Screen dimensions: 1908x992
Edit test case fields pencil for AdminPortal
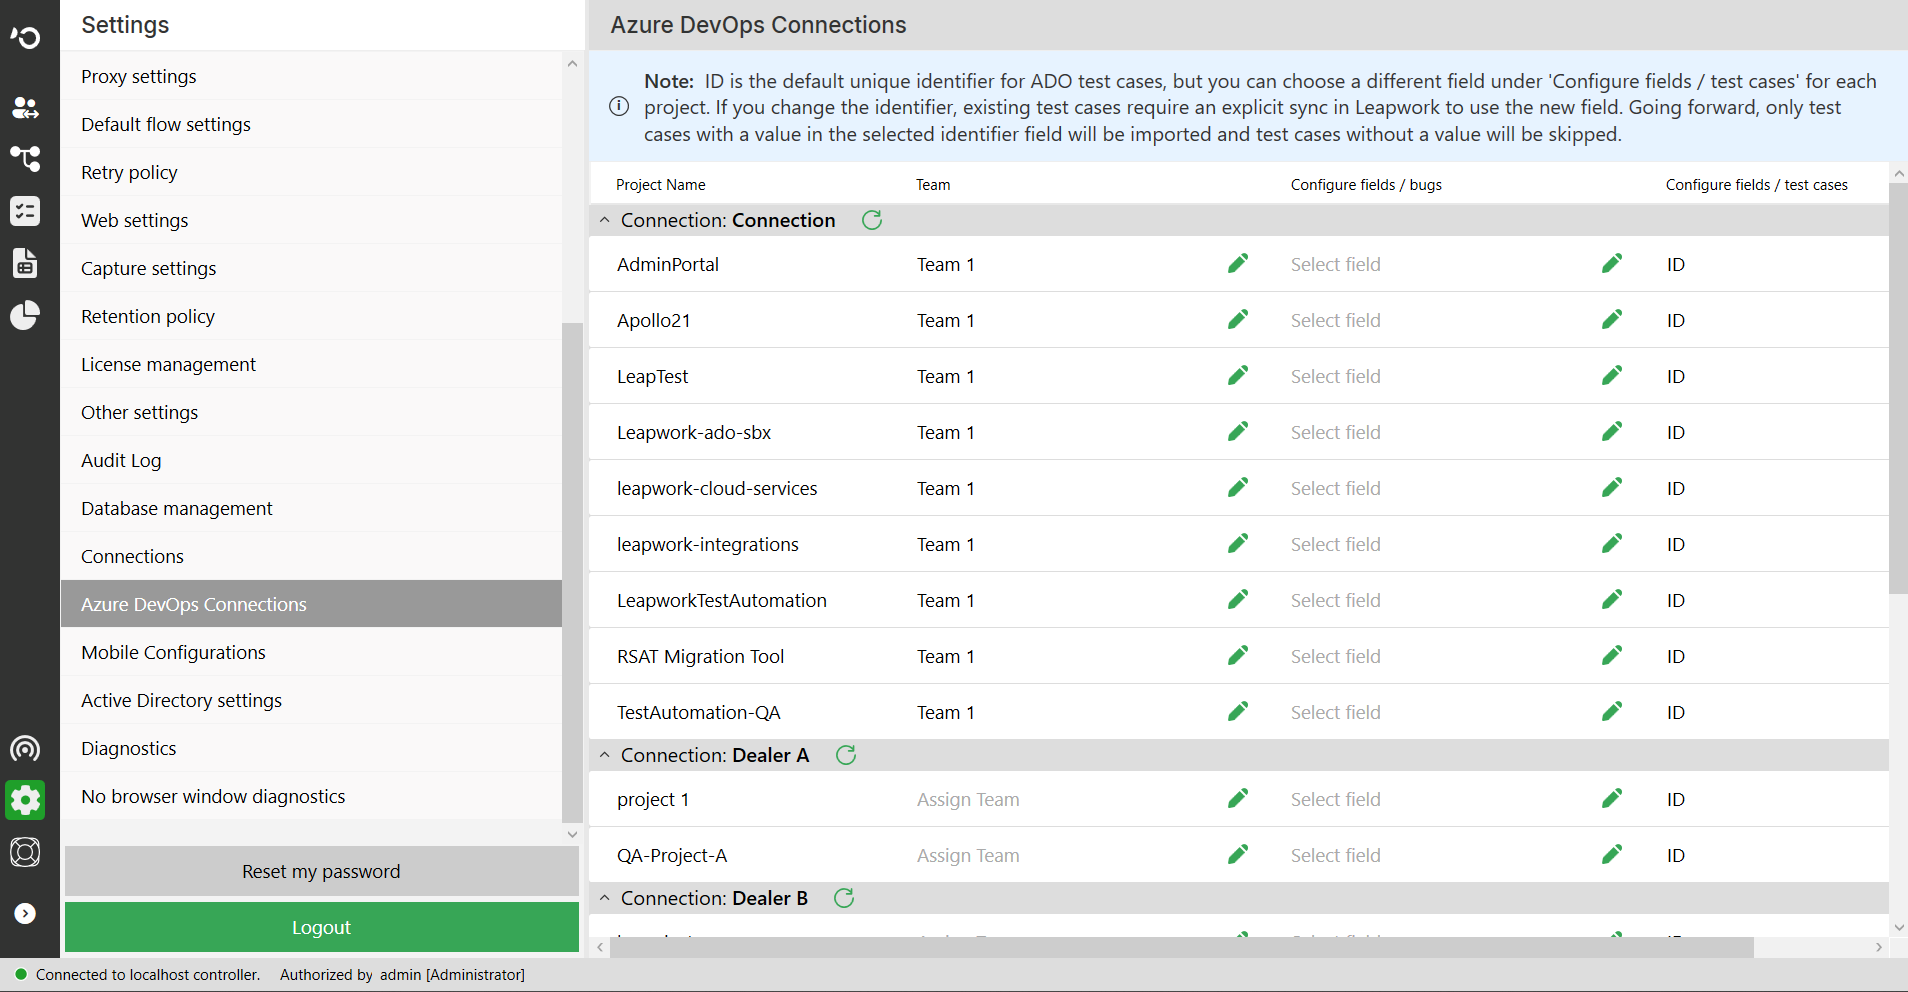[x=1612, y=263]
